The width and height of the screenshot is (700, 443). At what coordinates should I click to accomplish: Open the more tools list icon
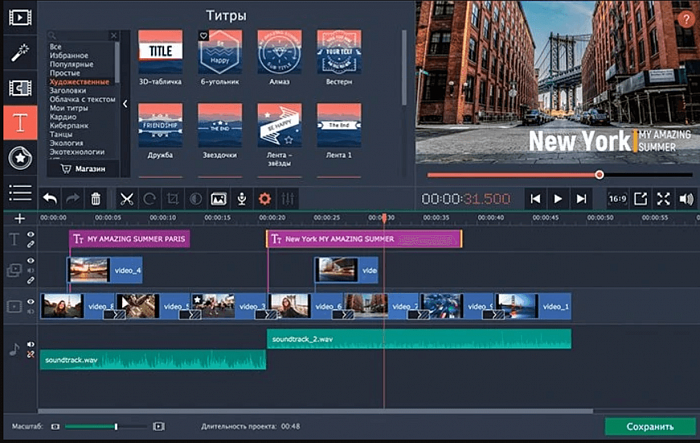pos(20,193)
